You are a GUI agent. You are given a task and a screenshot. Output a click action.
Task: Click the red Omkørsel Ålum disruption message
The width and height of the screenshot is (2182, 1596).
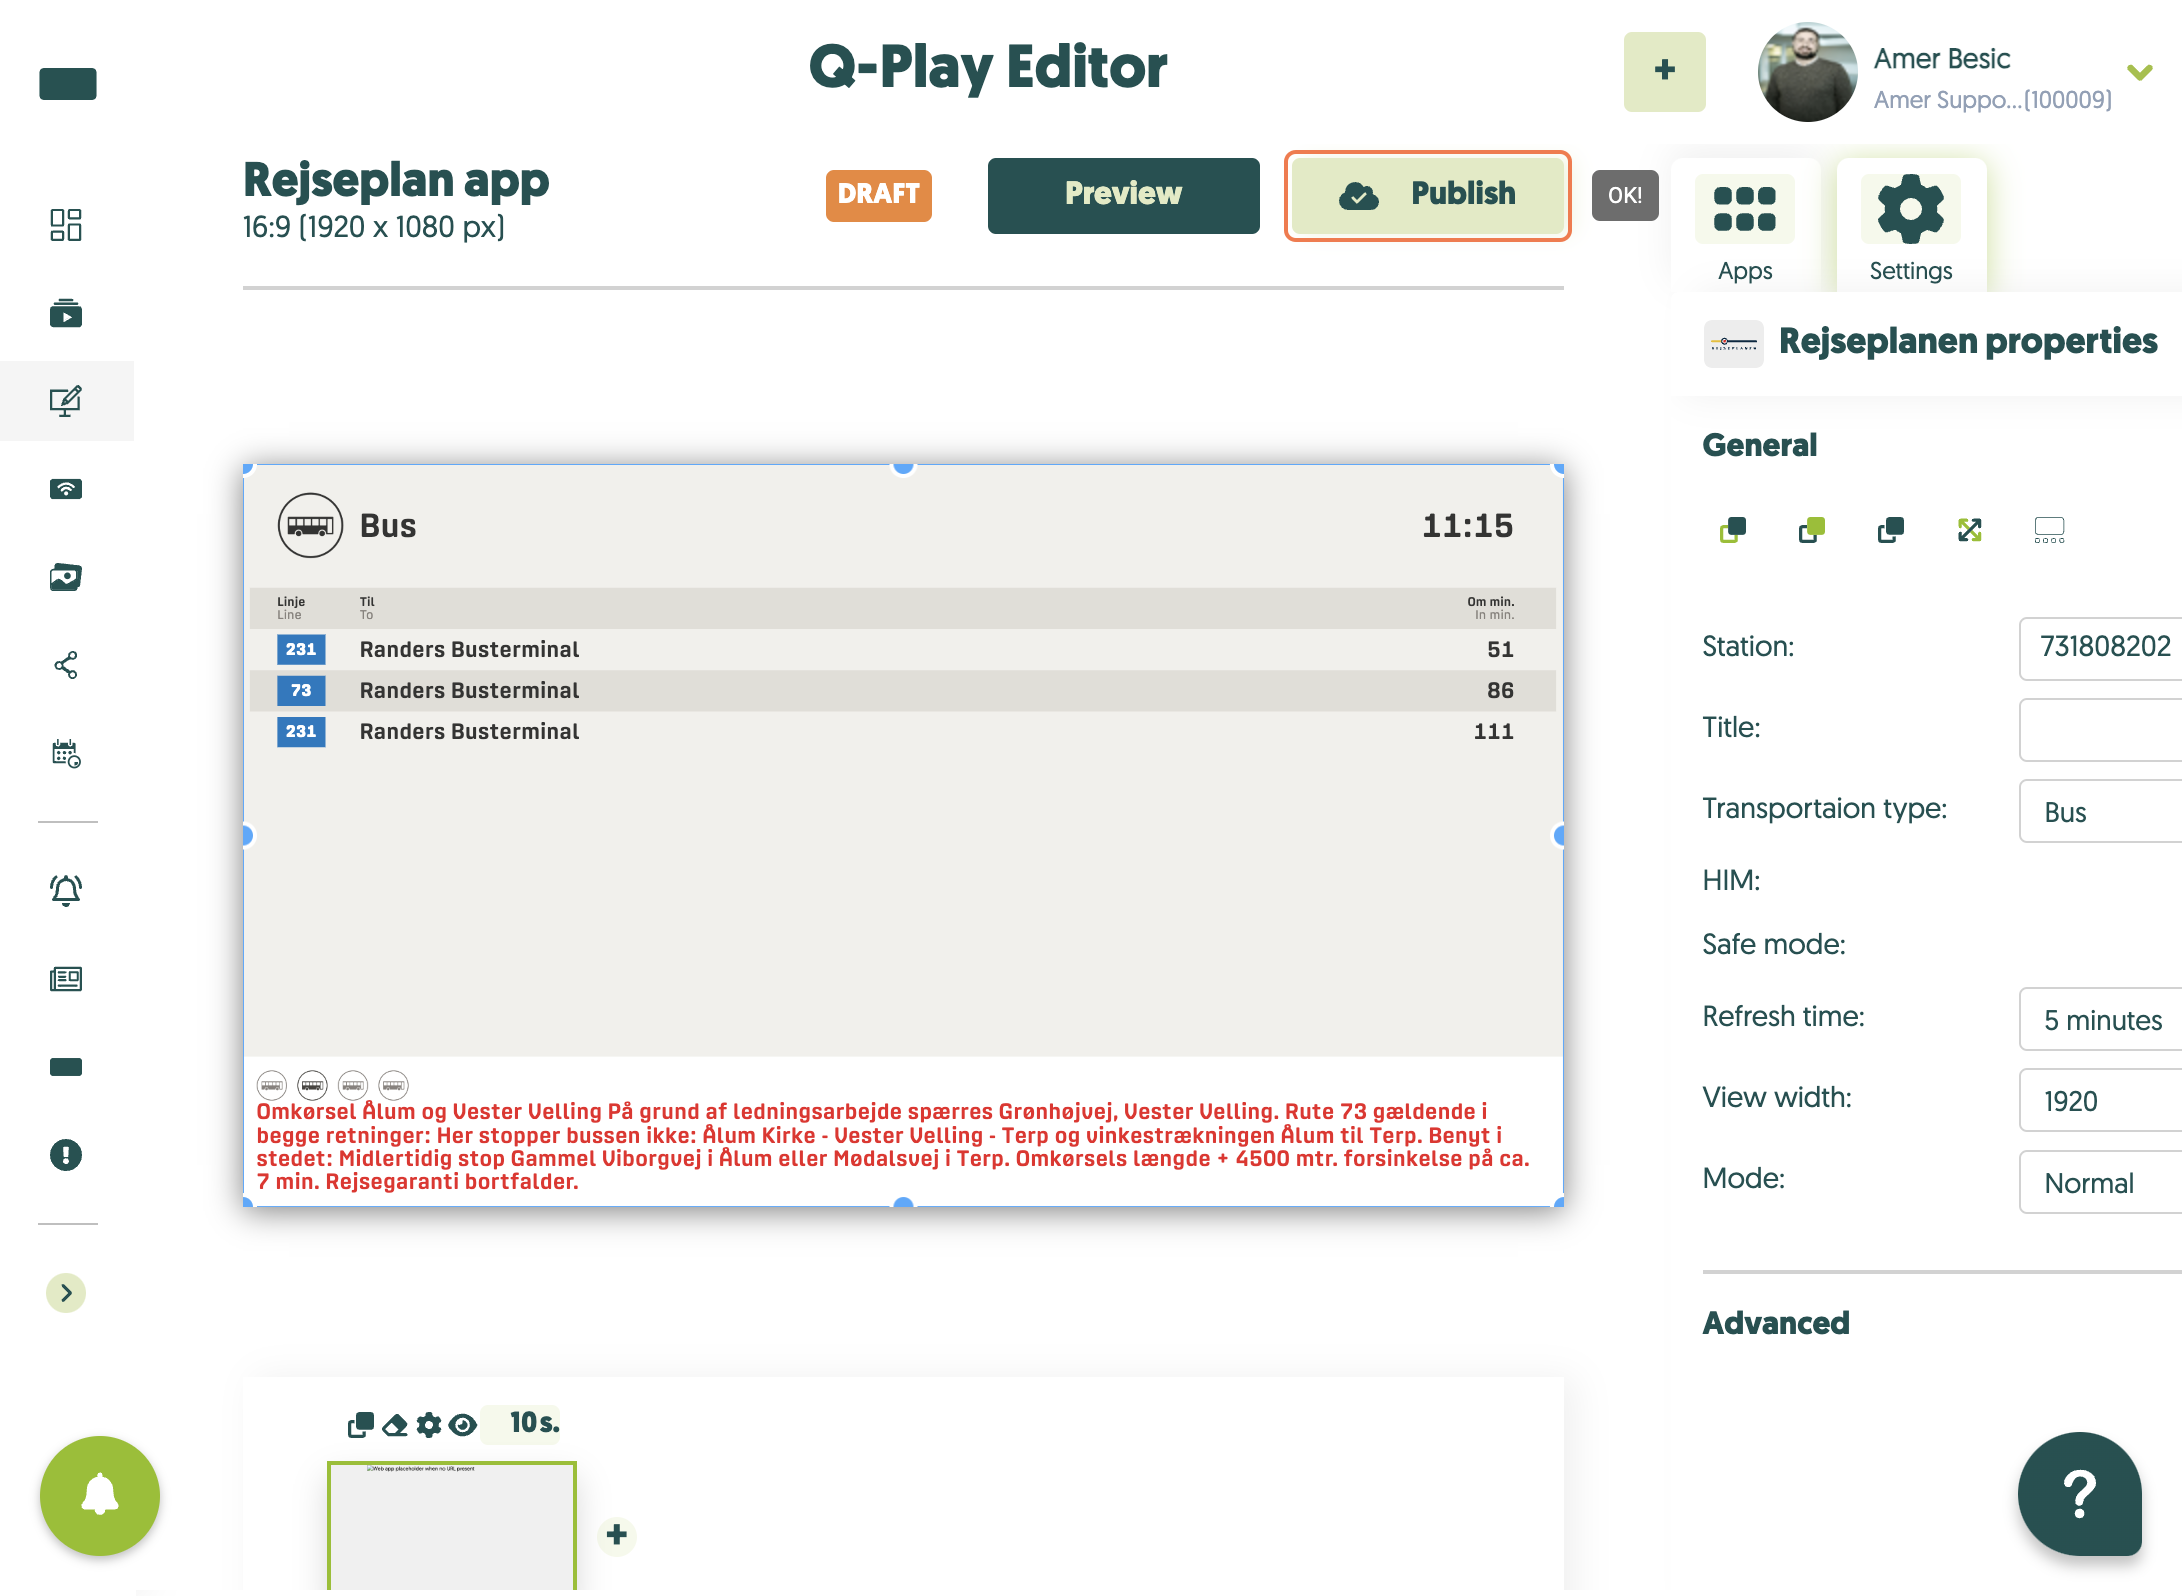(x=893, y=1146)
